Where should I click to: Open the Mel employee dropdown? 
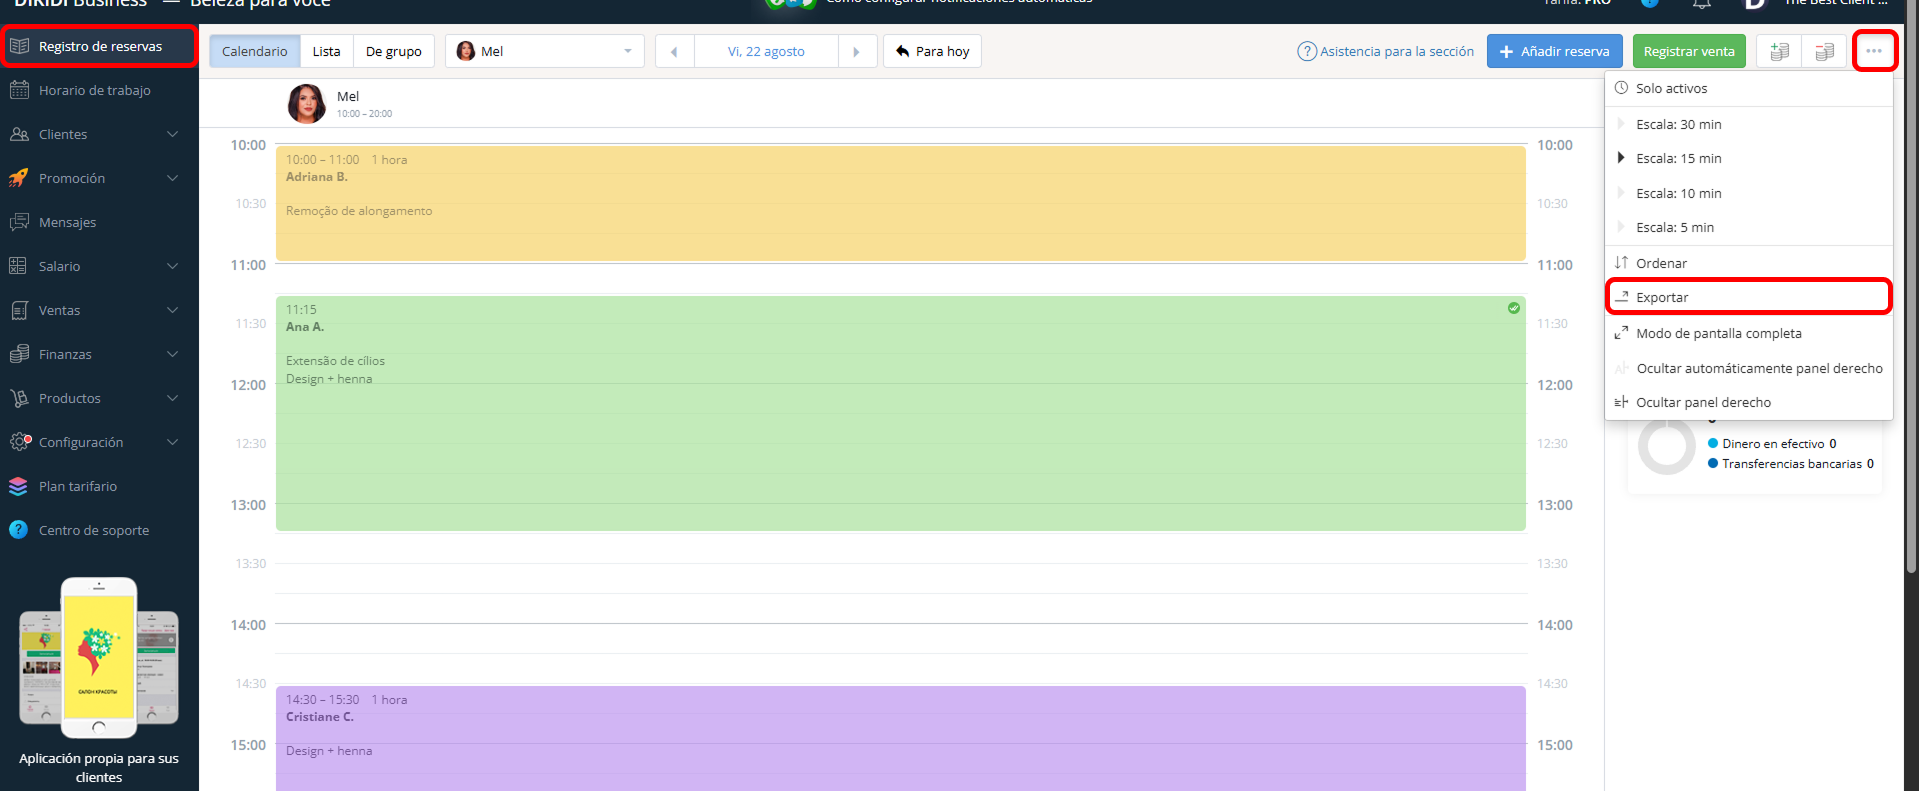(x=543, y=52)
